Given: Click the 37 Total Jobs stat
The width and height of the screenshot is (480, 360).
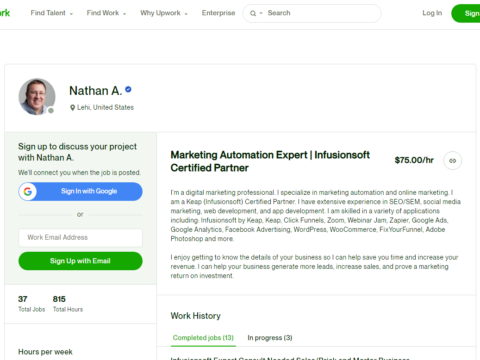Looking at the screenshot, I should click(31, 304).
